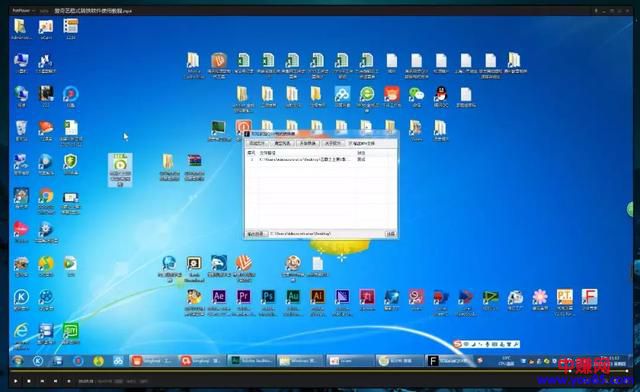
Task: Open the Windows Start orb on the taskbar
Action: tap(18, 361)
